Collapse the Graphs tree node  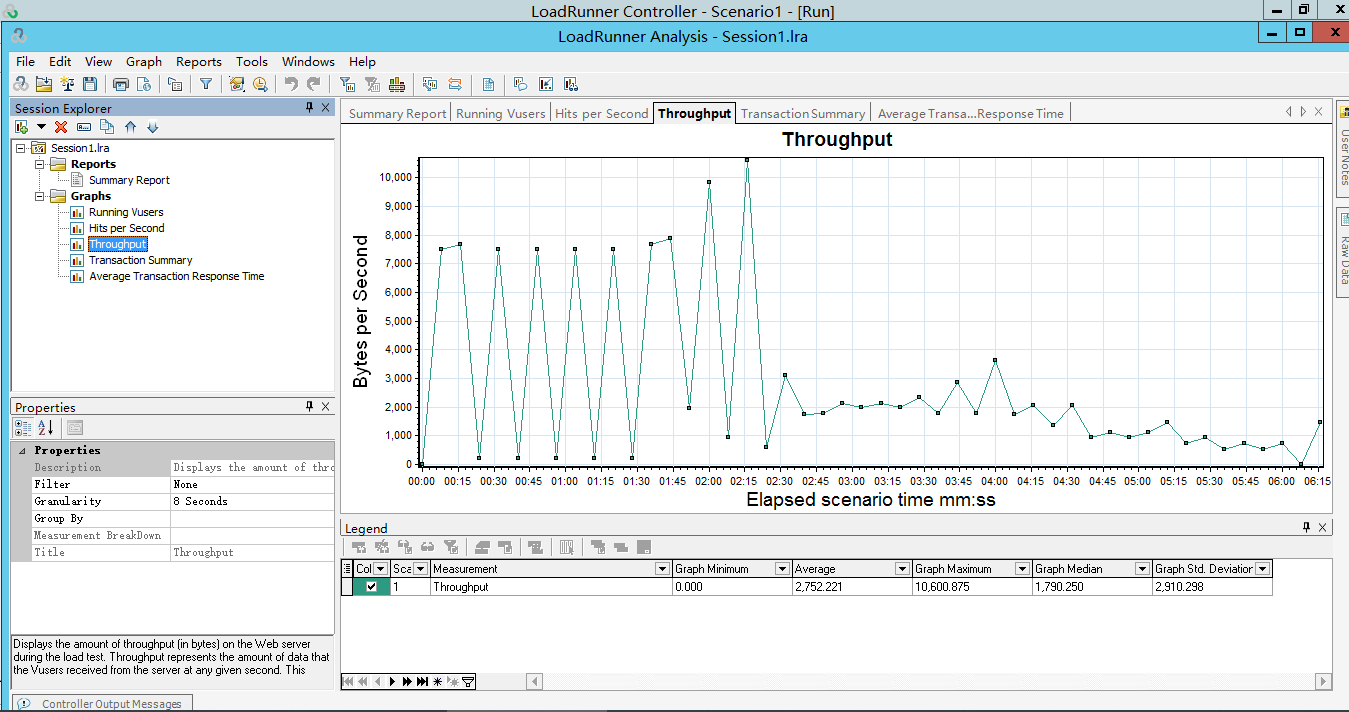(x=40, y=196)
